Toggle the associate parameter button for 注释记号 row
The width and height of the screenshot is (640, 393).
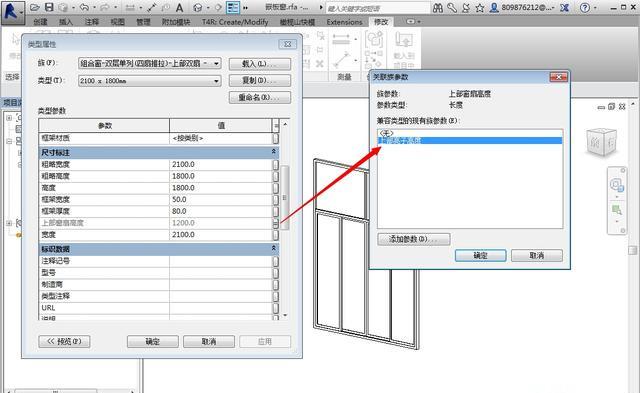point(276,261)
